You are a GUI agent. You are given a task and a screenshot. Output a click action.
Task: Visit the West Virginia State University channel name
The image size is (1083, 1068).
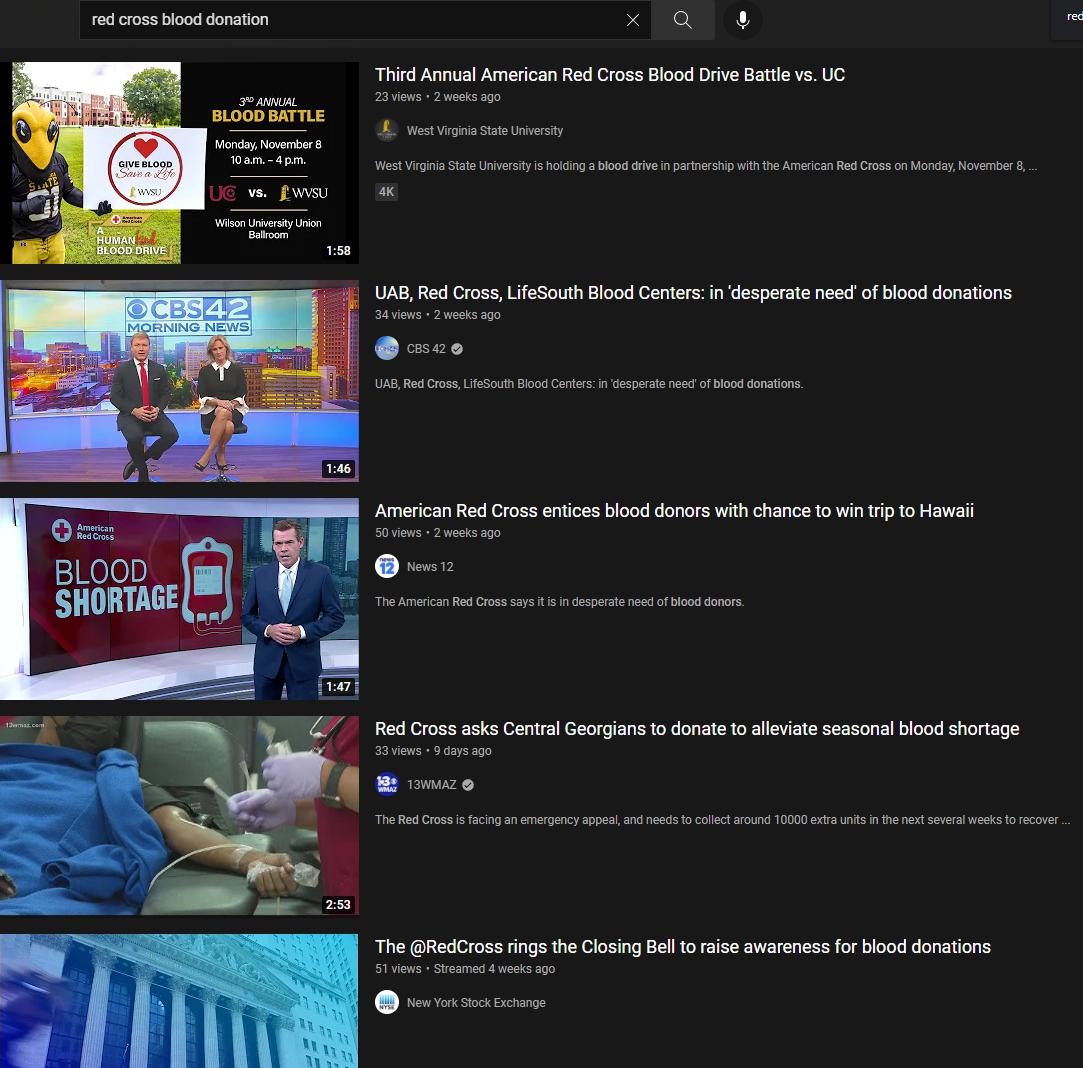tap(485, 131)
